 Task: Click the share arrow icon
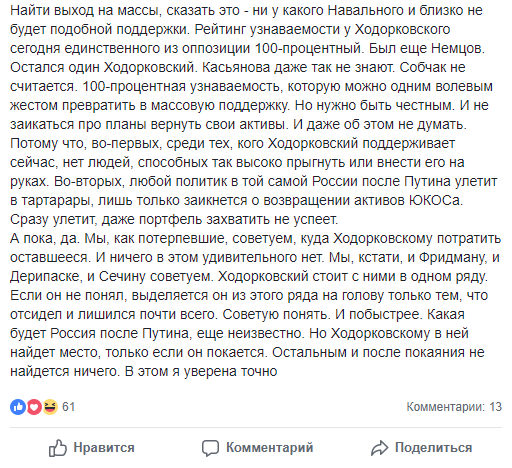[379, 448]
